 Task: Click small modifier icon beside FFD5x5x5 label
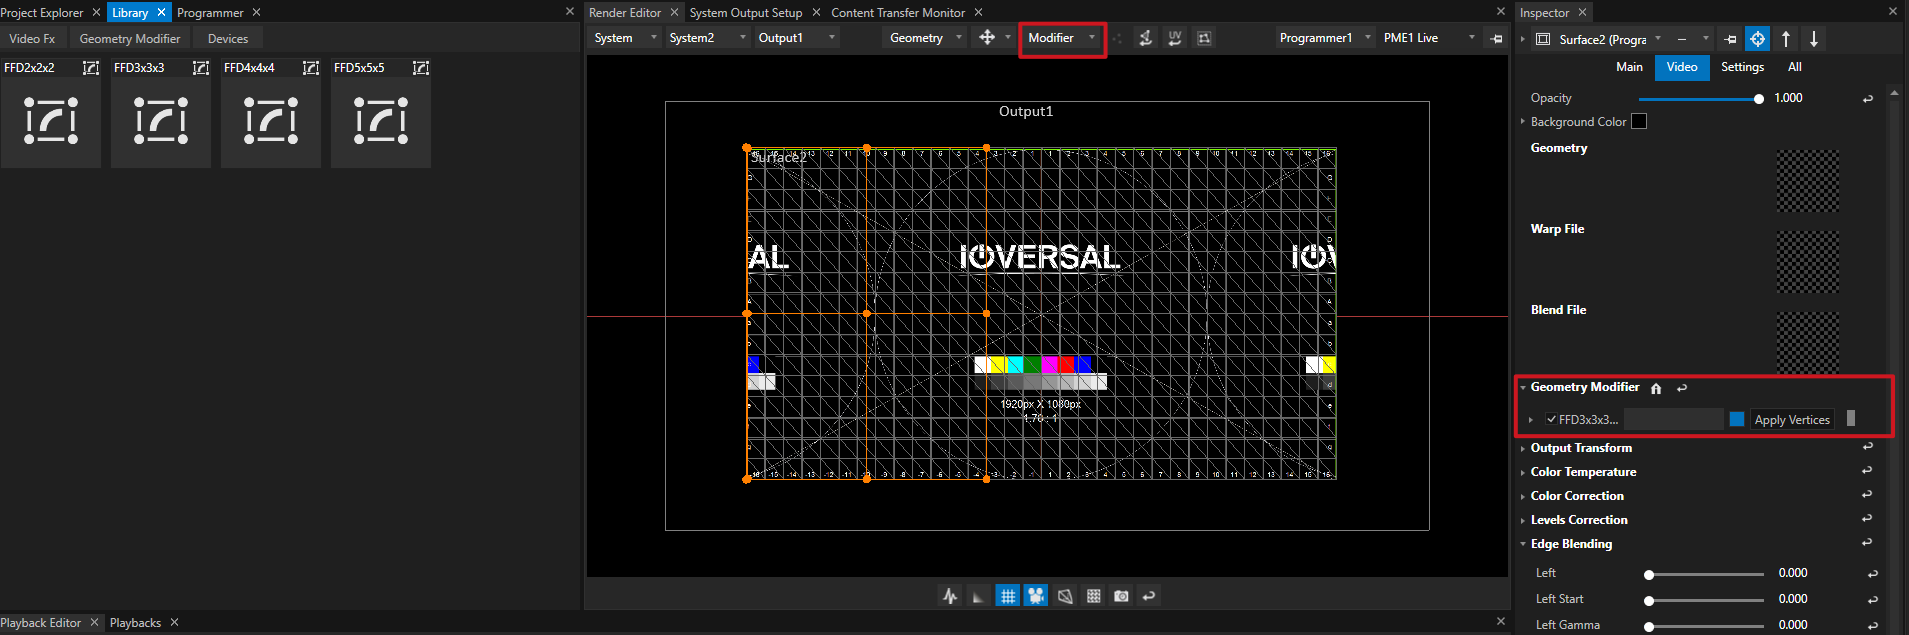(421, 68)
